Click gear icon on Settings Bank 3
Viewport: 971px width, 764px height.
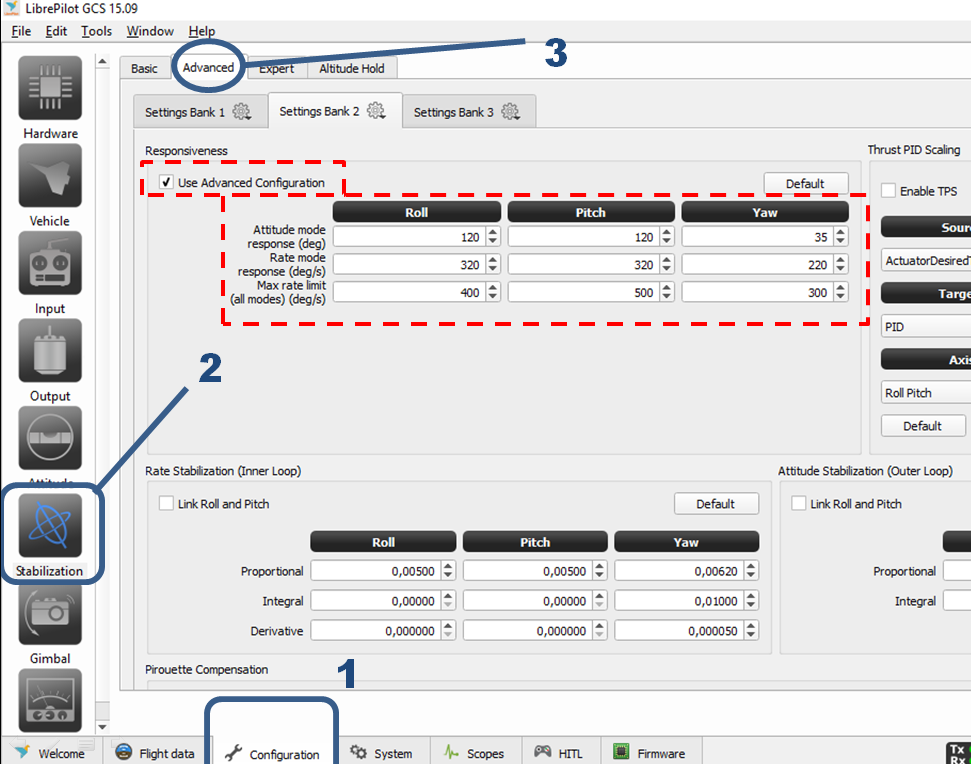click(510, 112)
